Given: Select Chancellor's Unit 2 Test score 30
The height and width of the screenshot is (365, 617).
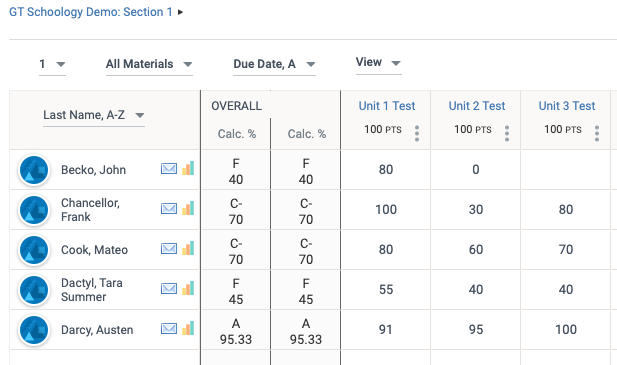Looking at the screenshot, I should 476,210.
